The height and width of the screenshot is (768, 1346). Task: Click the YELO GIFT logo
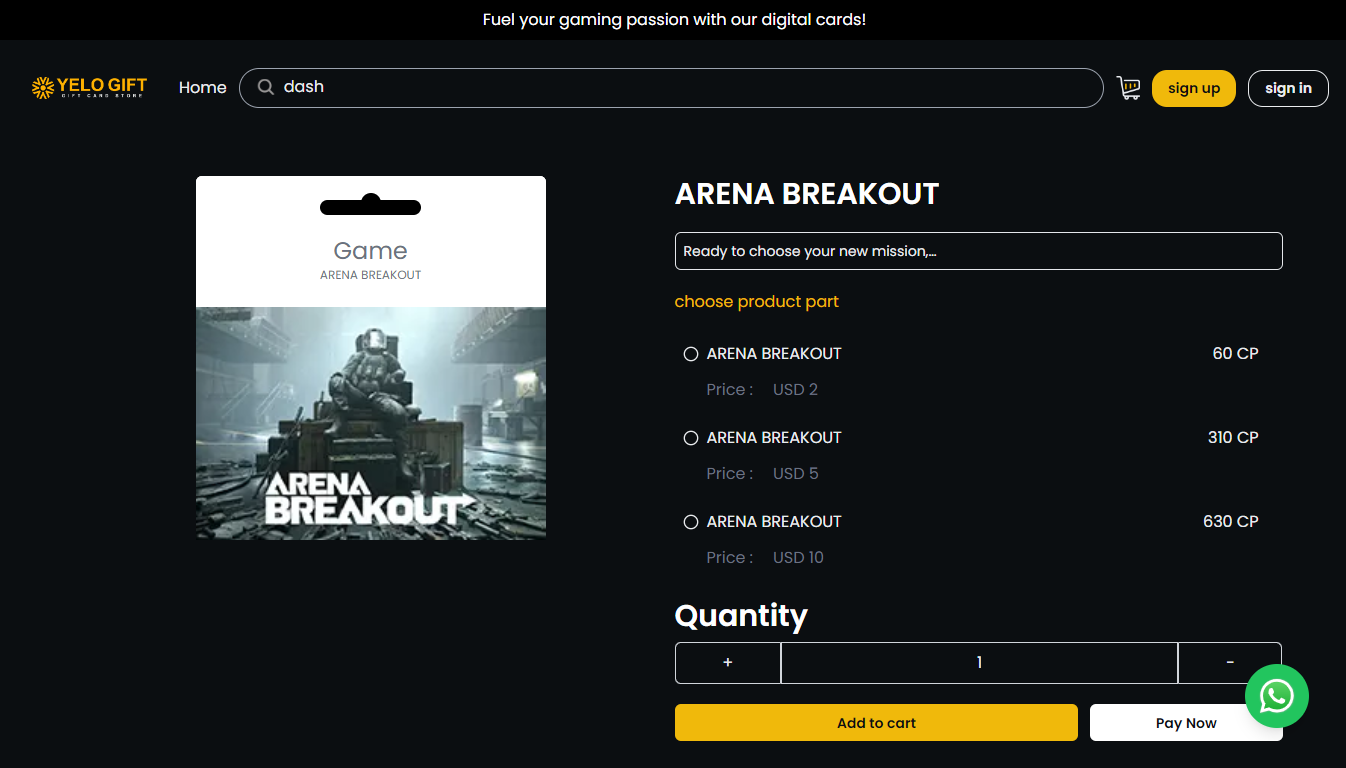tap(89, 88)
